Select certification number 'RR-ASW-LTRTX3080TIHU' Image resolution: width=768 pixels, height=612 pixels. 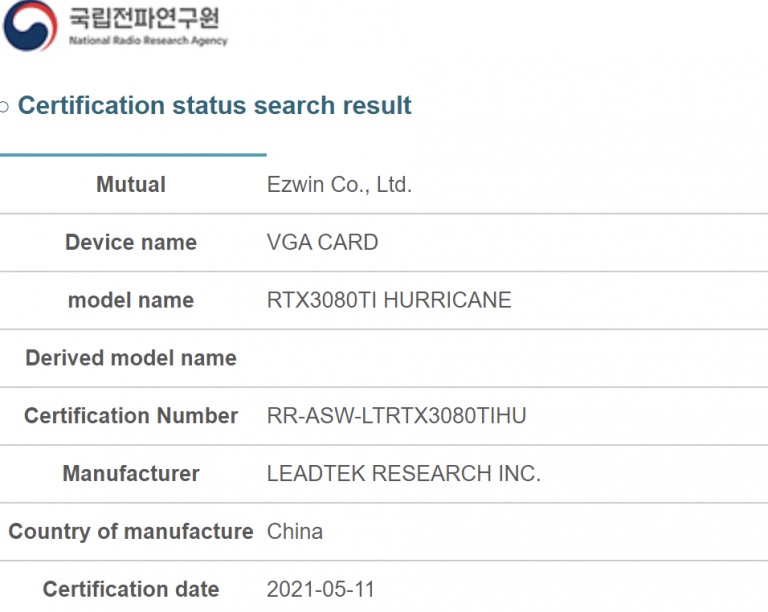396,416
